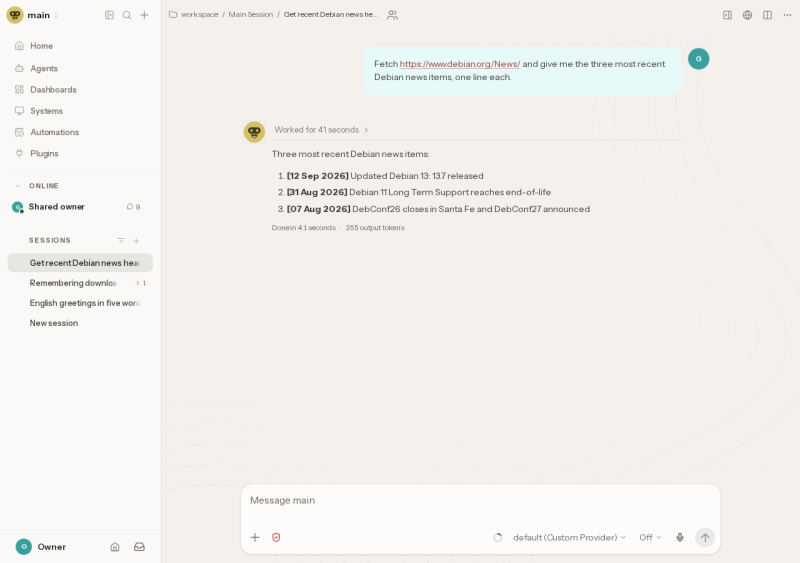This screenshot has height=563, width=800.
Task: Open the Systems page
Action: click(80, 111)
